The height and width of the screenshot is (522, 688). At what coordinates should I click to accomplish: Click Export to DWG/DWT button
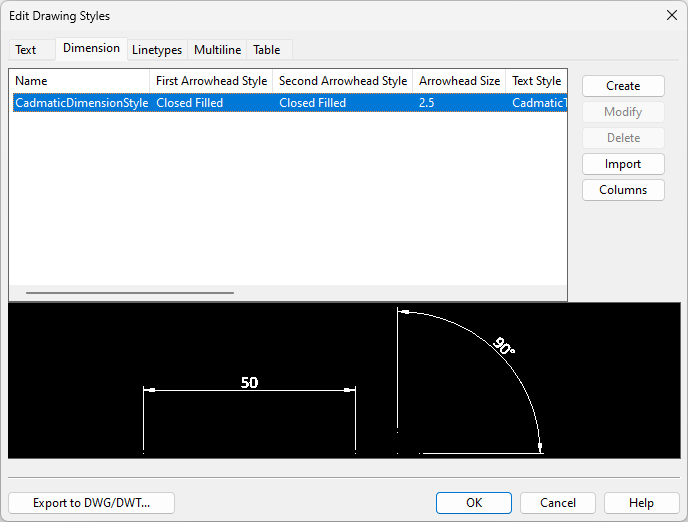[x=91, y=503]
